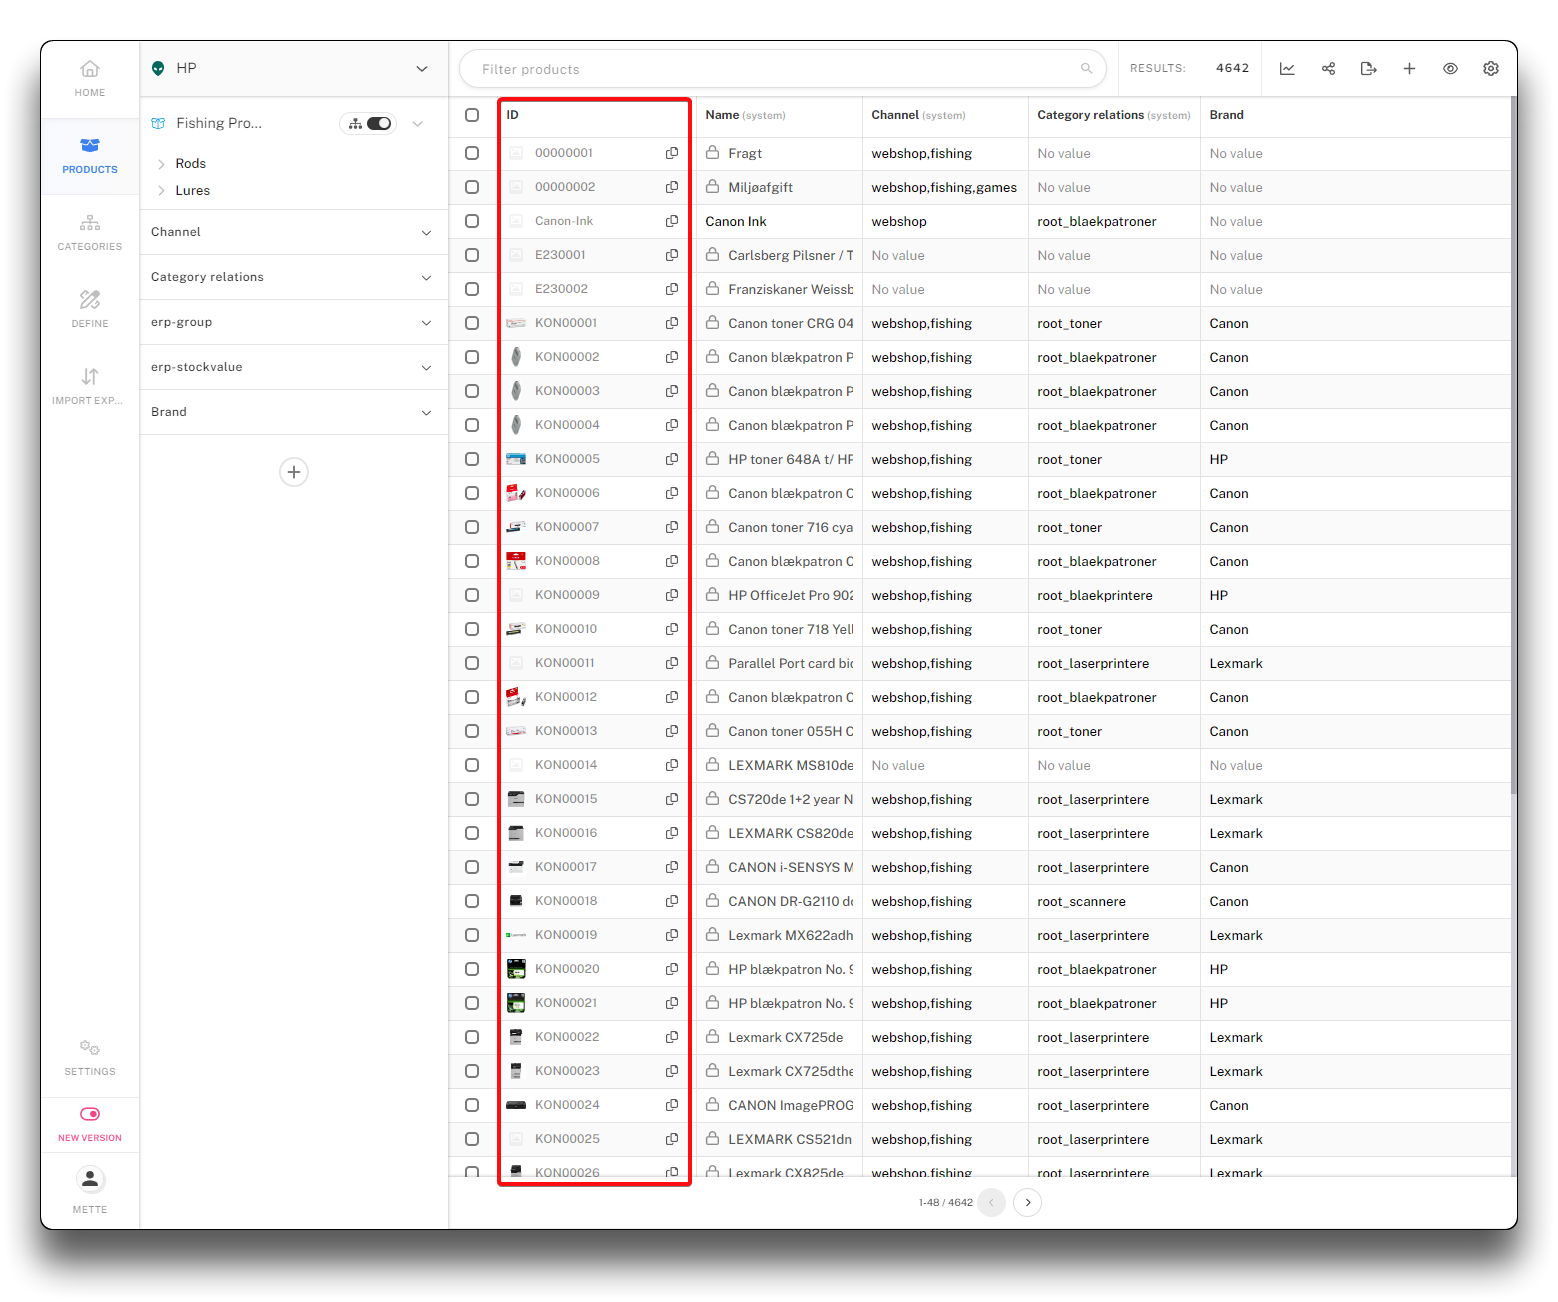The width and height of the screenshot is (1558, 1302).
Task: Toggle the eye visibility icon in toolbar
Action: pyautogui.click(x=1450, y=69)
